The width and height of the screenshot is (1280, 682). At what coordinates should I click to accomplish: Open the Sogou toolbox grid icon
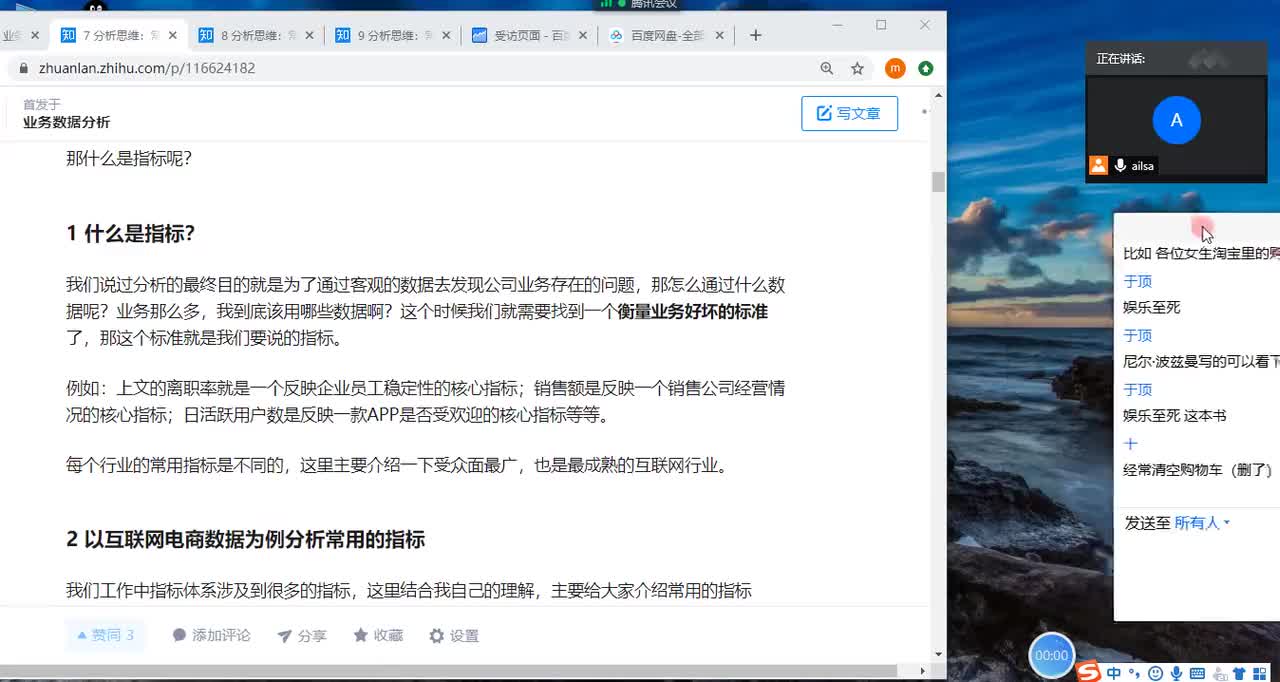tap(1260, 674)
